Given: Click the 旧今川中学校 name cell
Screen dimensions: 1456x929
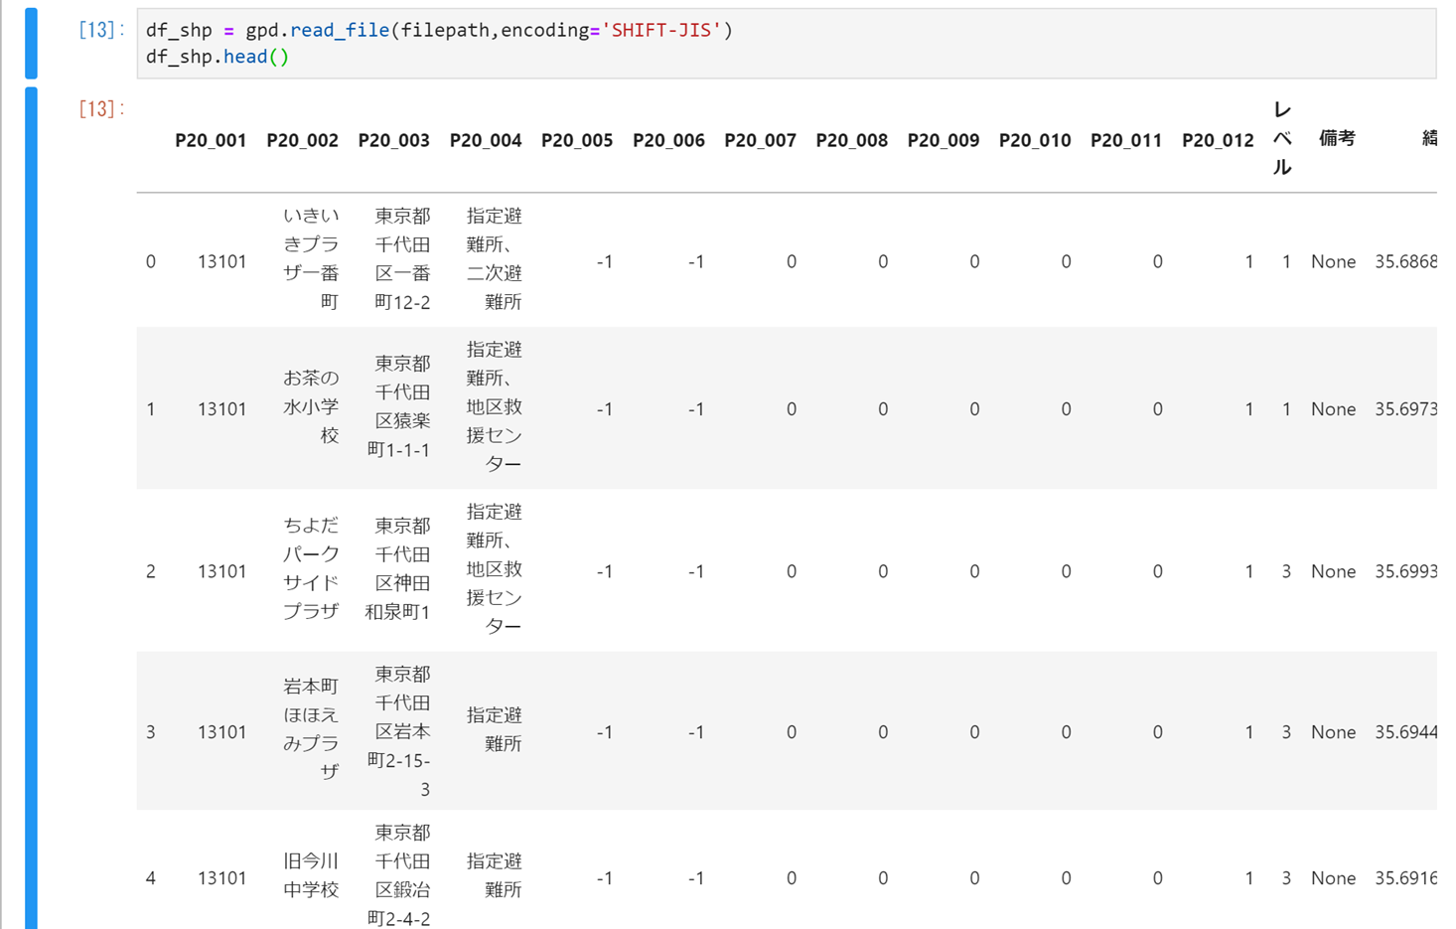Looking at the screenshot, I should coord(311,875).
